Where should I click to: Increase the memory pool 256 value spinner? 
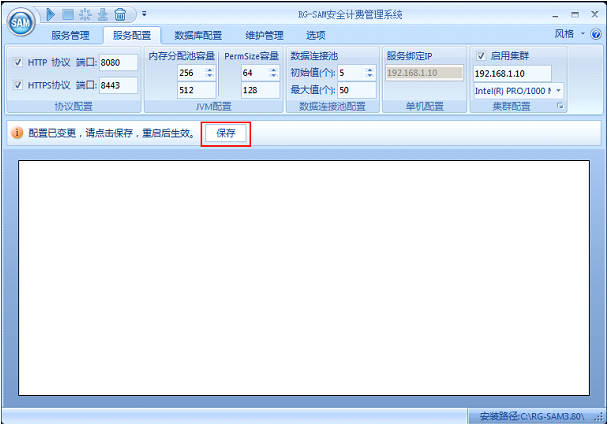tap(209, 70)
